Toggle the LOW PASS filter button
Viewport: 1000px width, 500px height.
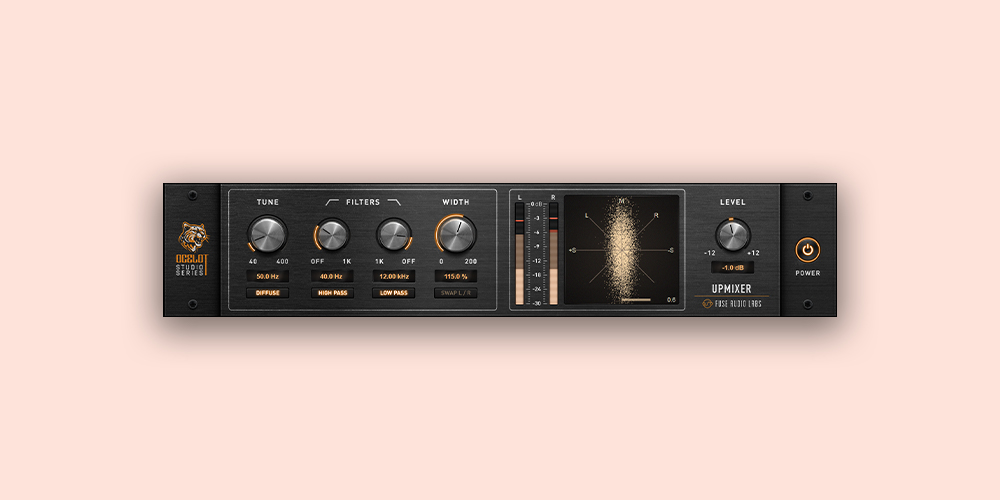pos(393,293)
